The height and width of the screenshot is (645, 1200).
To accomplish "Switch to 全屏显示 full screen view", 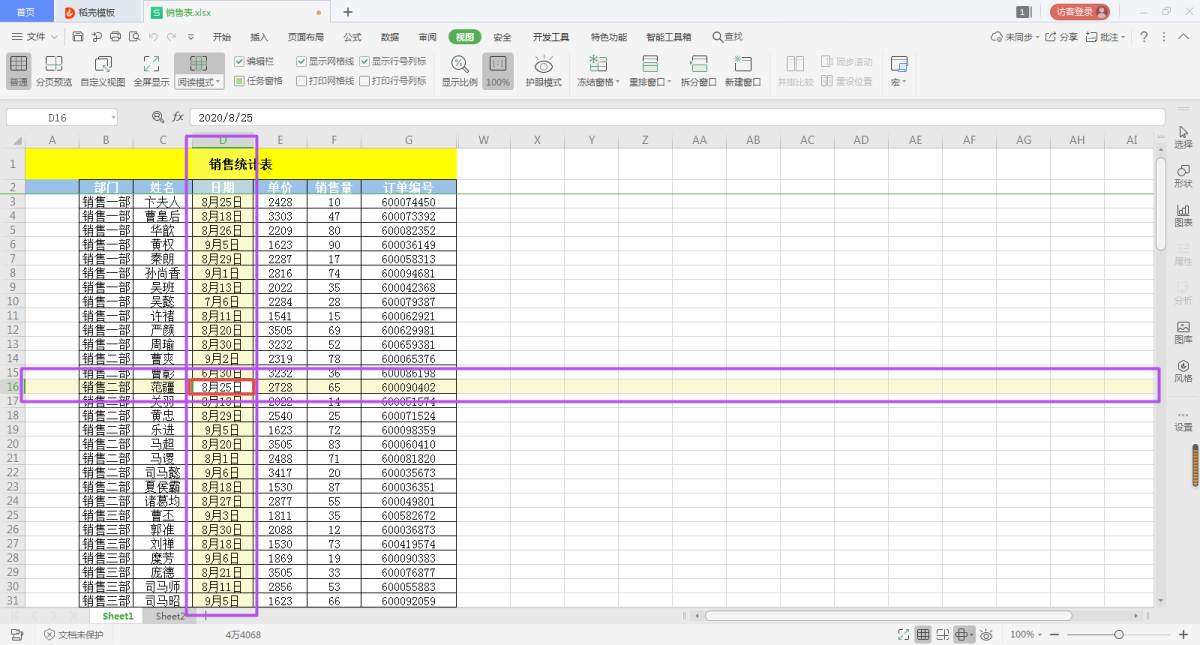I will point(151,65).
